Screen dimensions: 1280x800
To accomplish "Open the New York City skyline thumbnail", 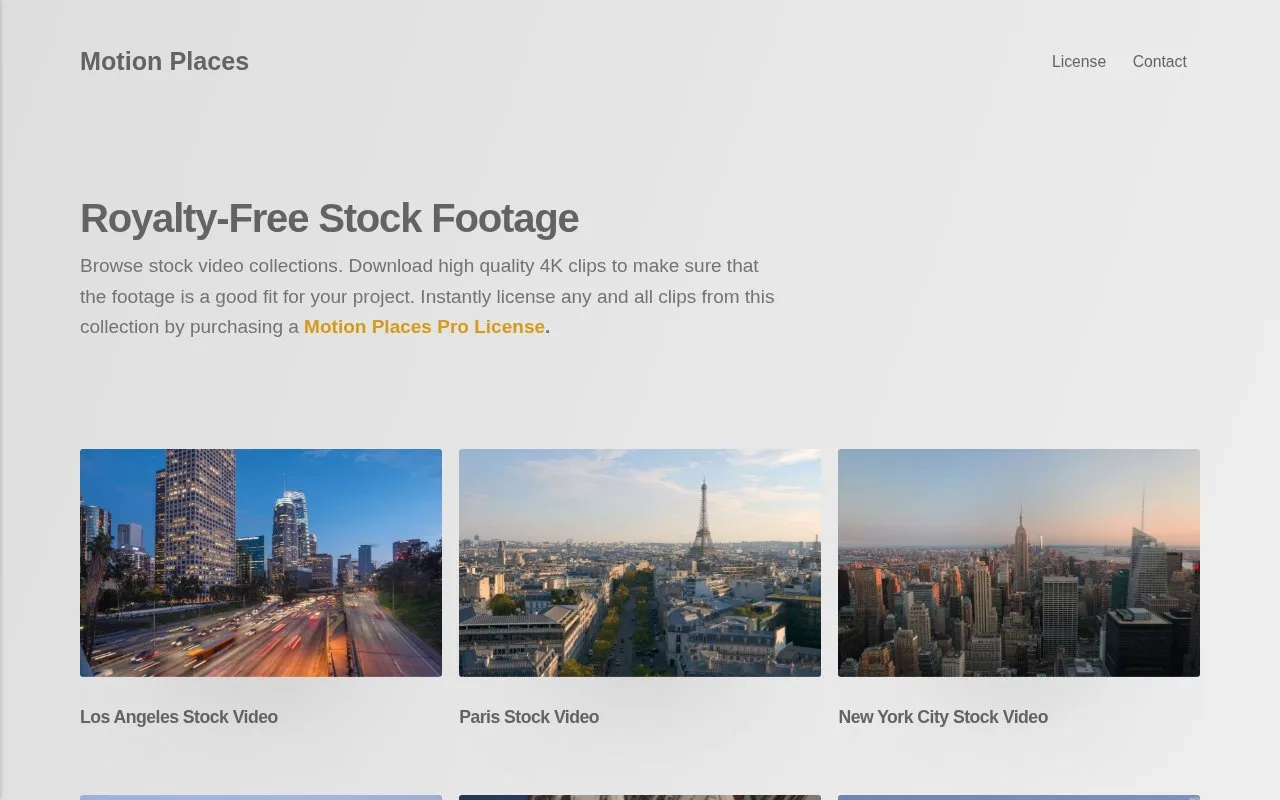I will [1019, 563].
